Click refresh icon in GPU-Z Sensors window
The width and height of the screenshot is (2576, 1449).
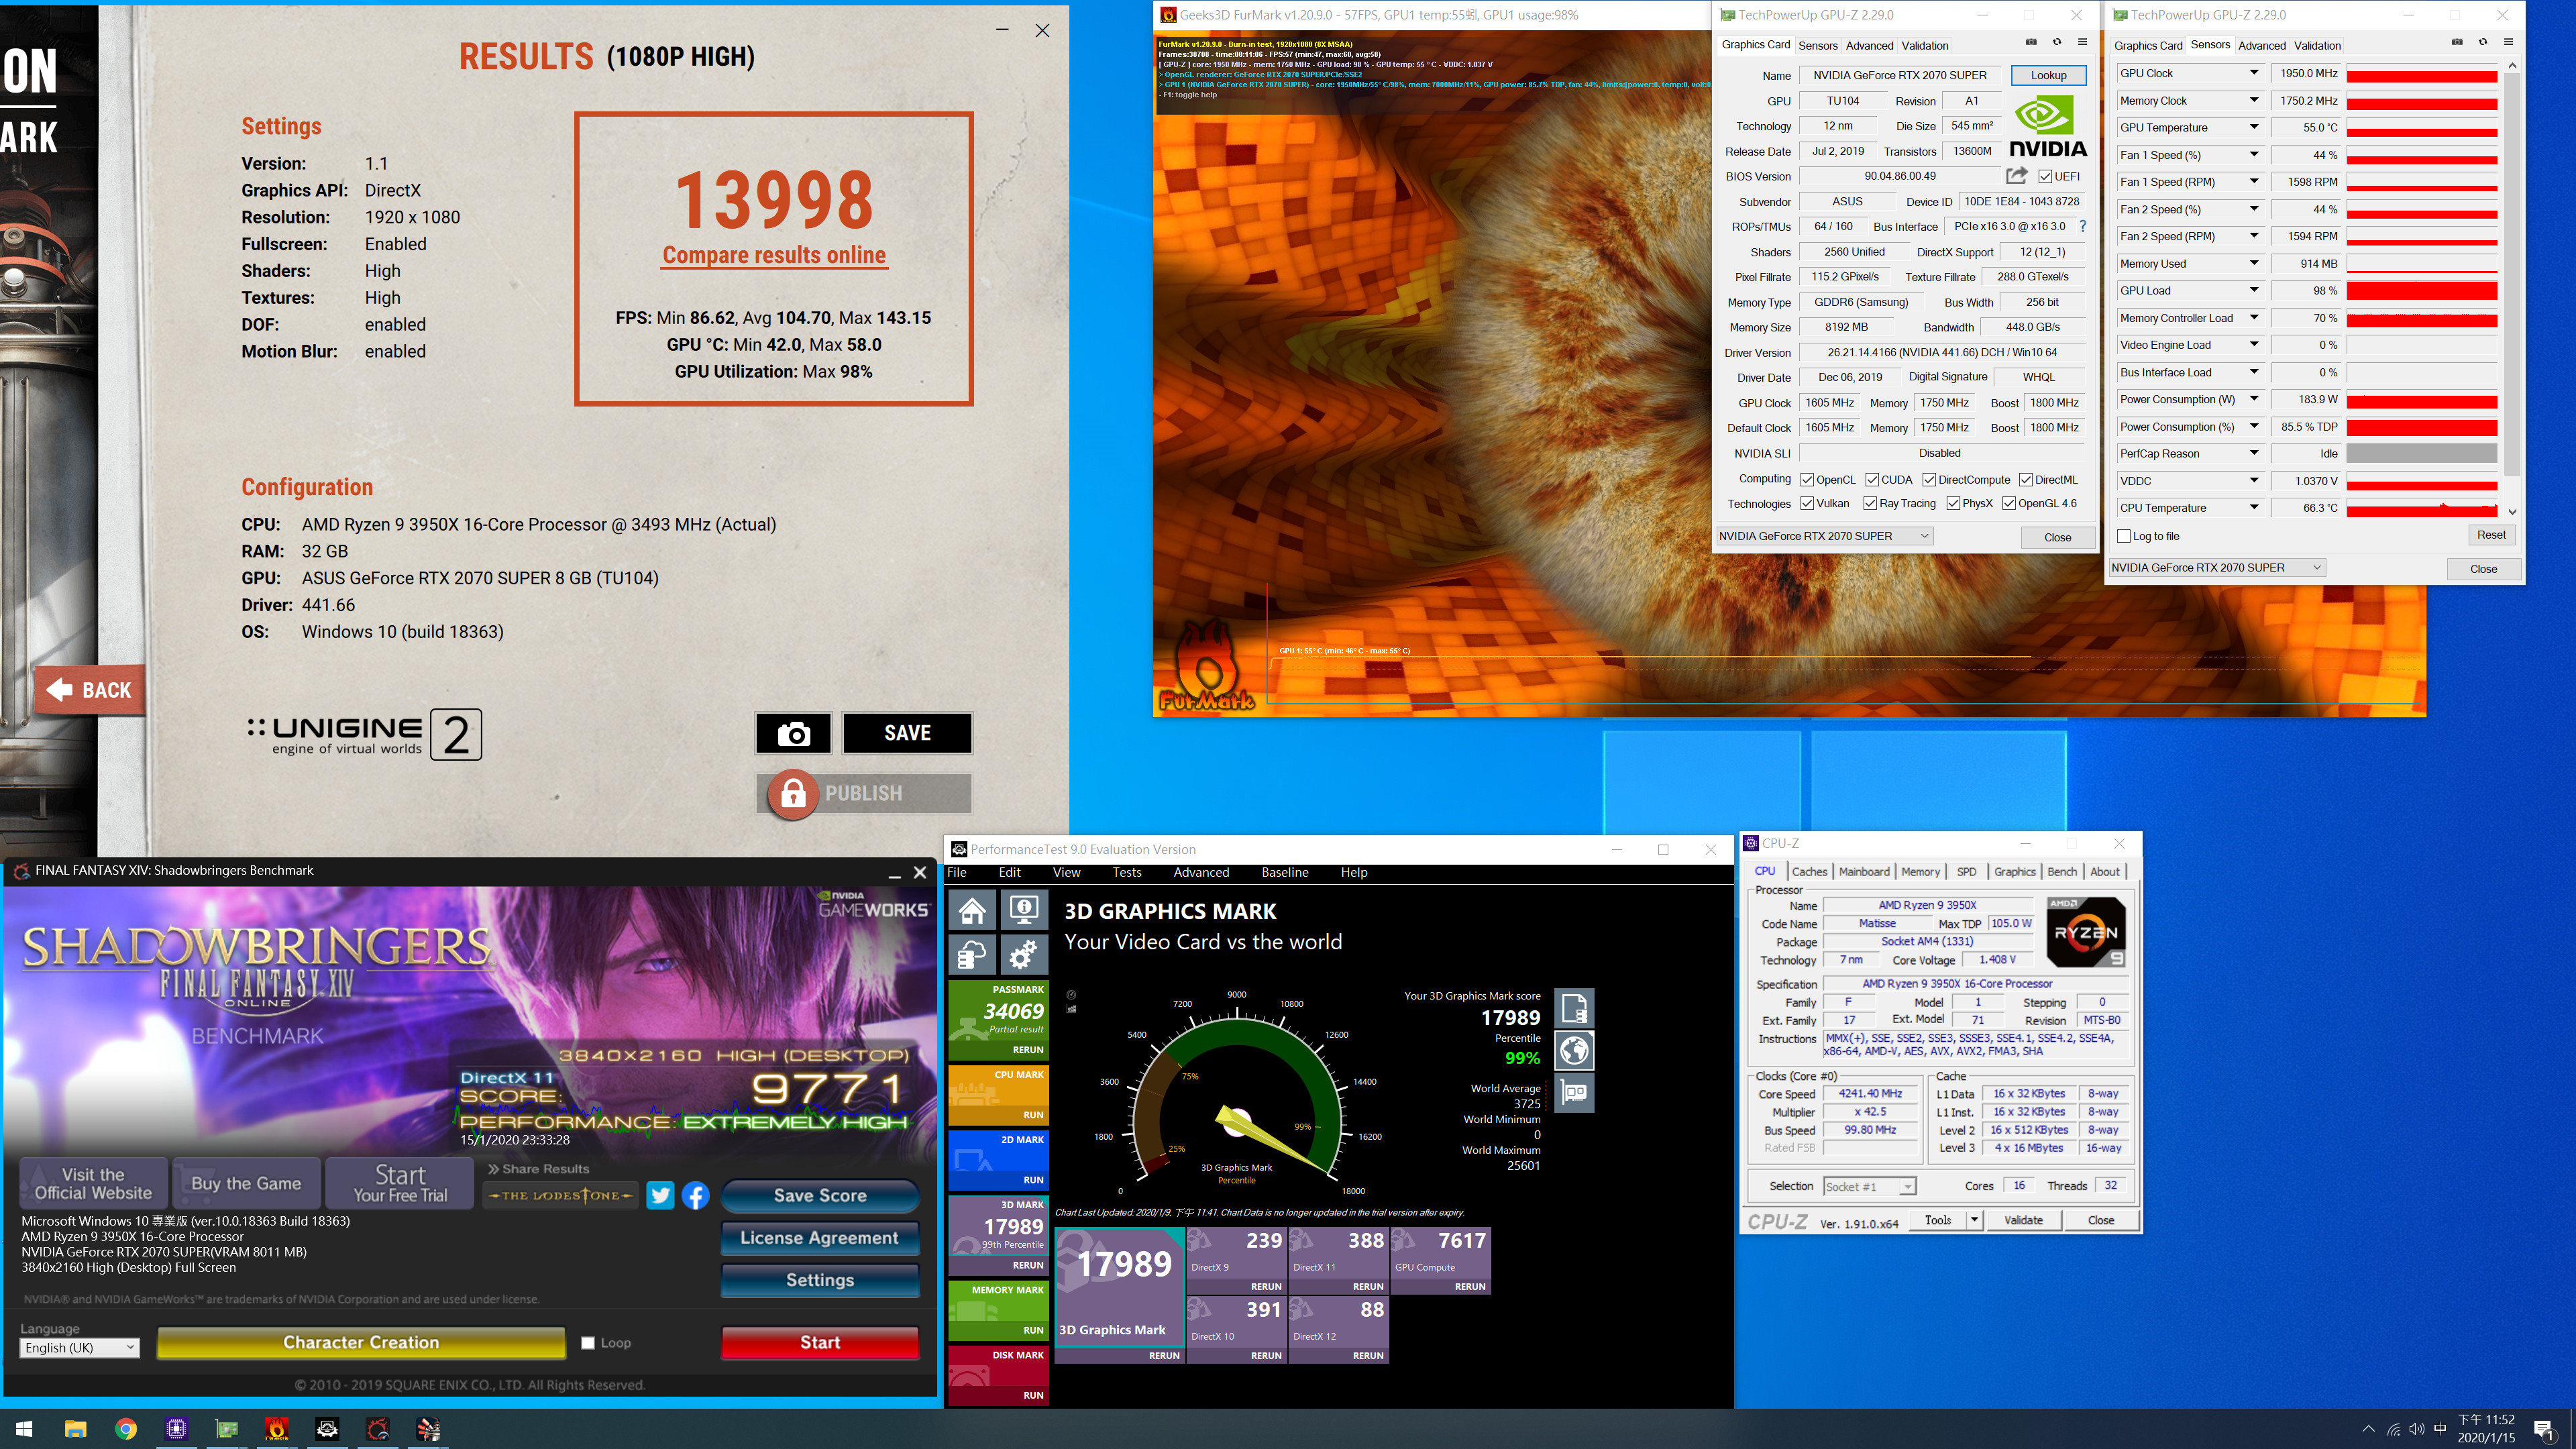[x=2483, y=42]
